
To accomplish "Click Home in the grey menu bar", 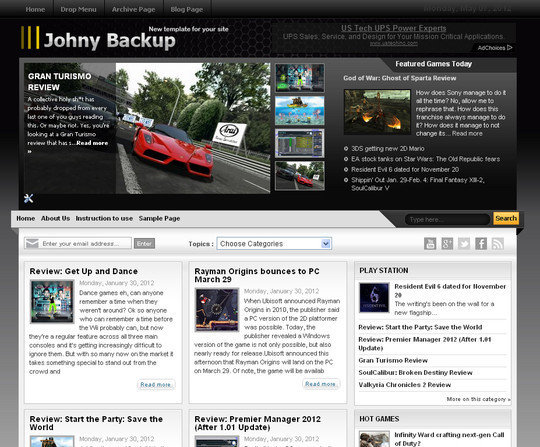I will [x=25, y=218].
